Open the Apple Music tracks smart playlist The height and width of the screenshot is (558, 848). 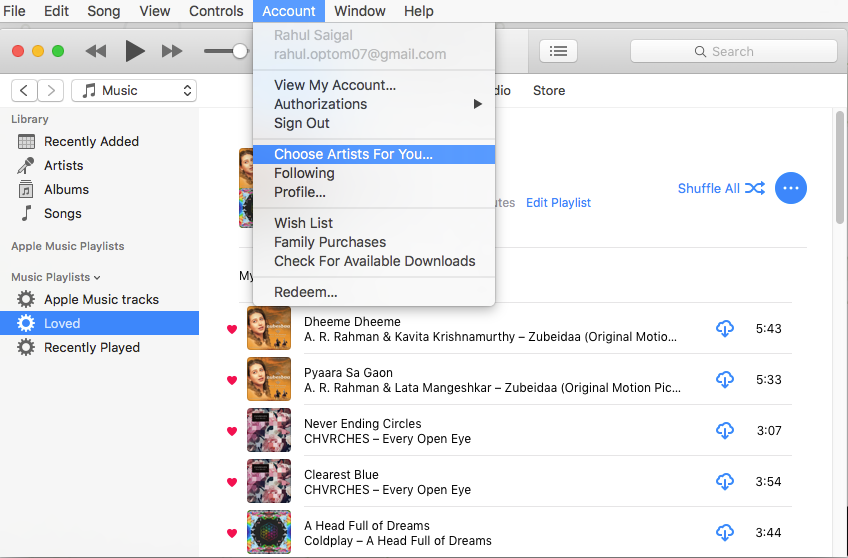[x=101, y=299]
